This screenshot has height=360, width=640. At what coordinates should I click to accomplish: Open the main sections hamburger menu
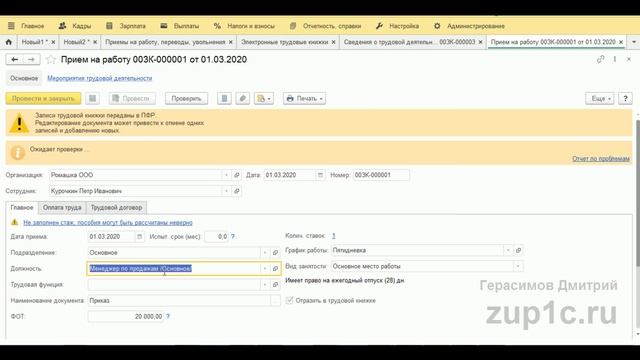11,26
